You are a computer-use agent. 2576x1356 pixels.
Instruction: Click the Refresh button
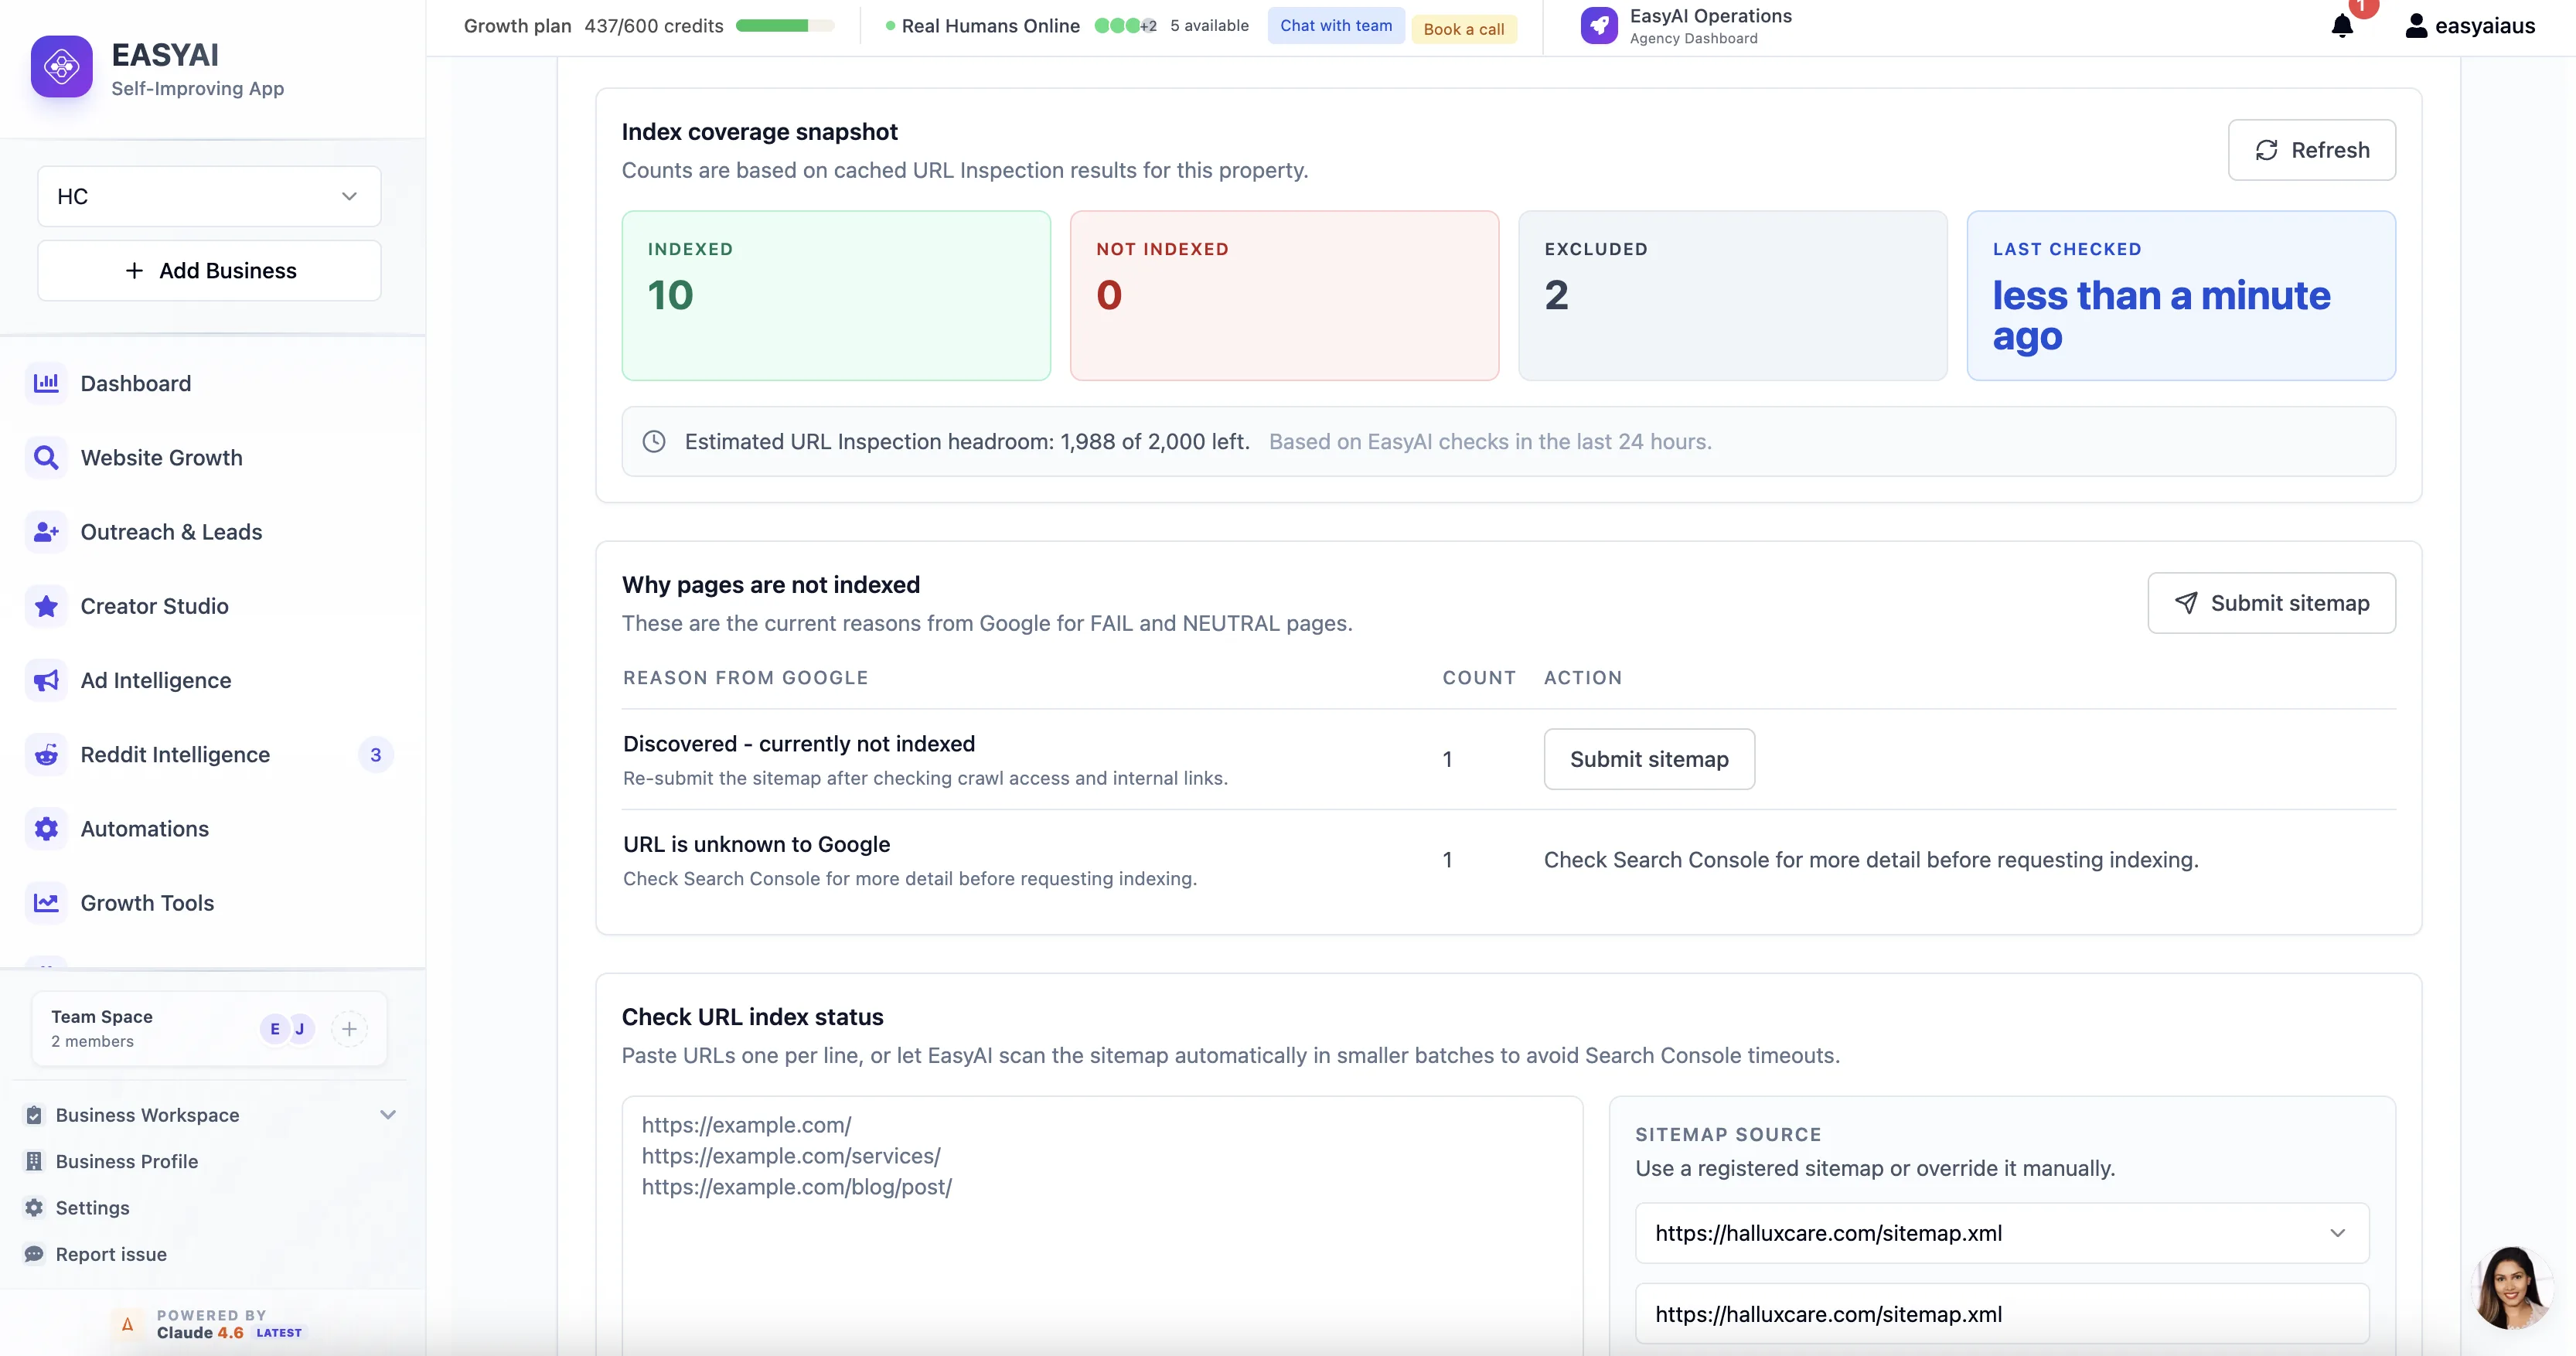(2311, 150)
